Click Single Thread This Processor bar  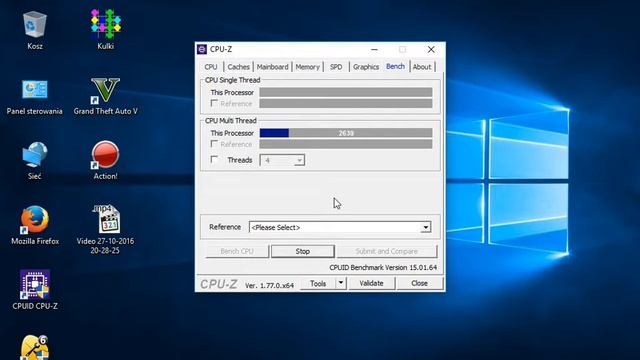(346, 92)
